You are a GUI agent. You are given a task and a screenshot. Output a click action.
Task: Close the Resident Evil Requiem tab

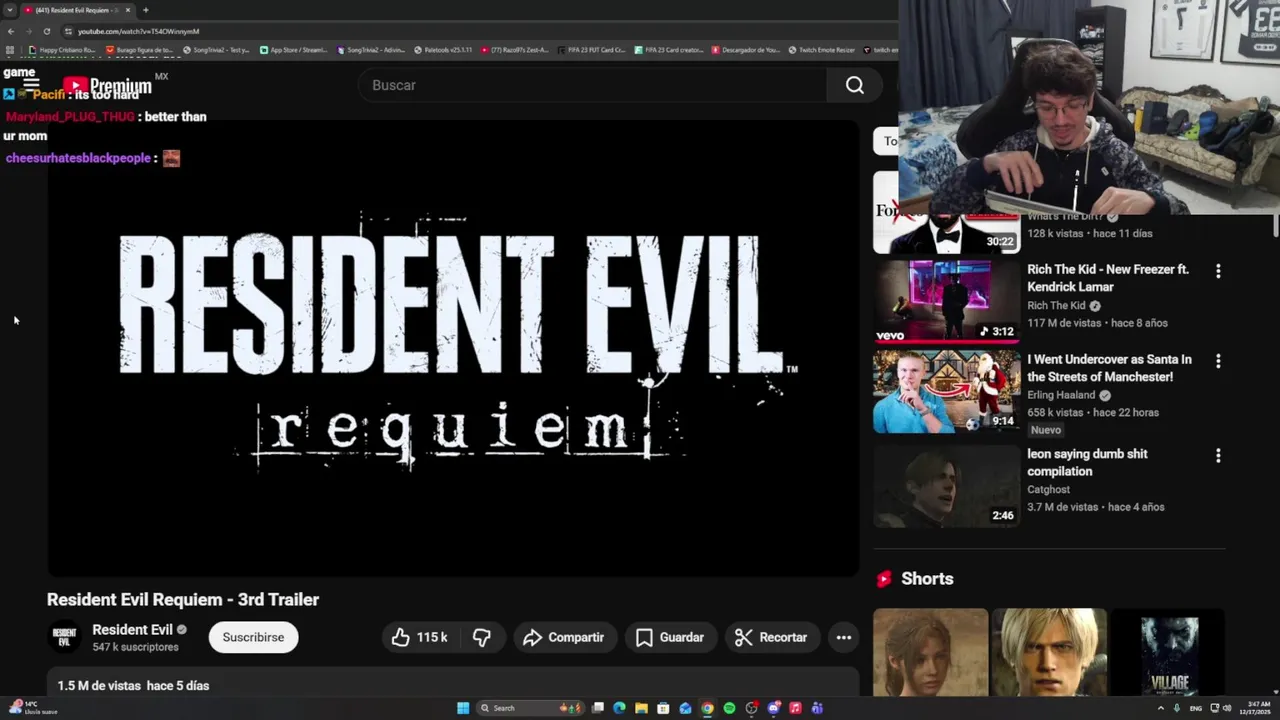click(127, 10)
